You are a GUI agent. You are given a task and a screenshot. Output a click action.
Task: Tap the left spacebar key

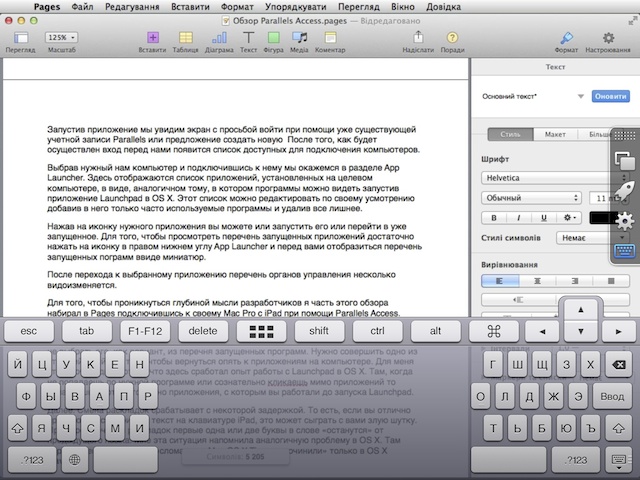pyautogui.click(x=125, y=460)
